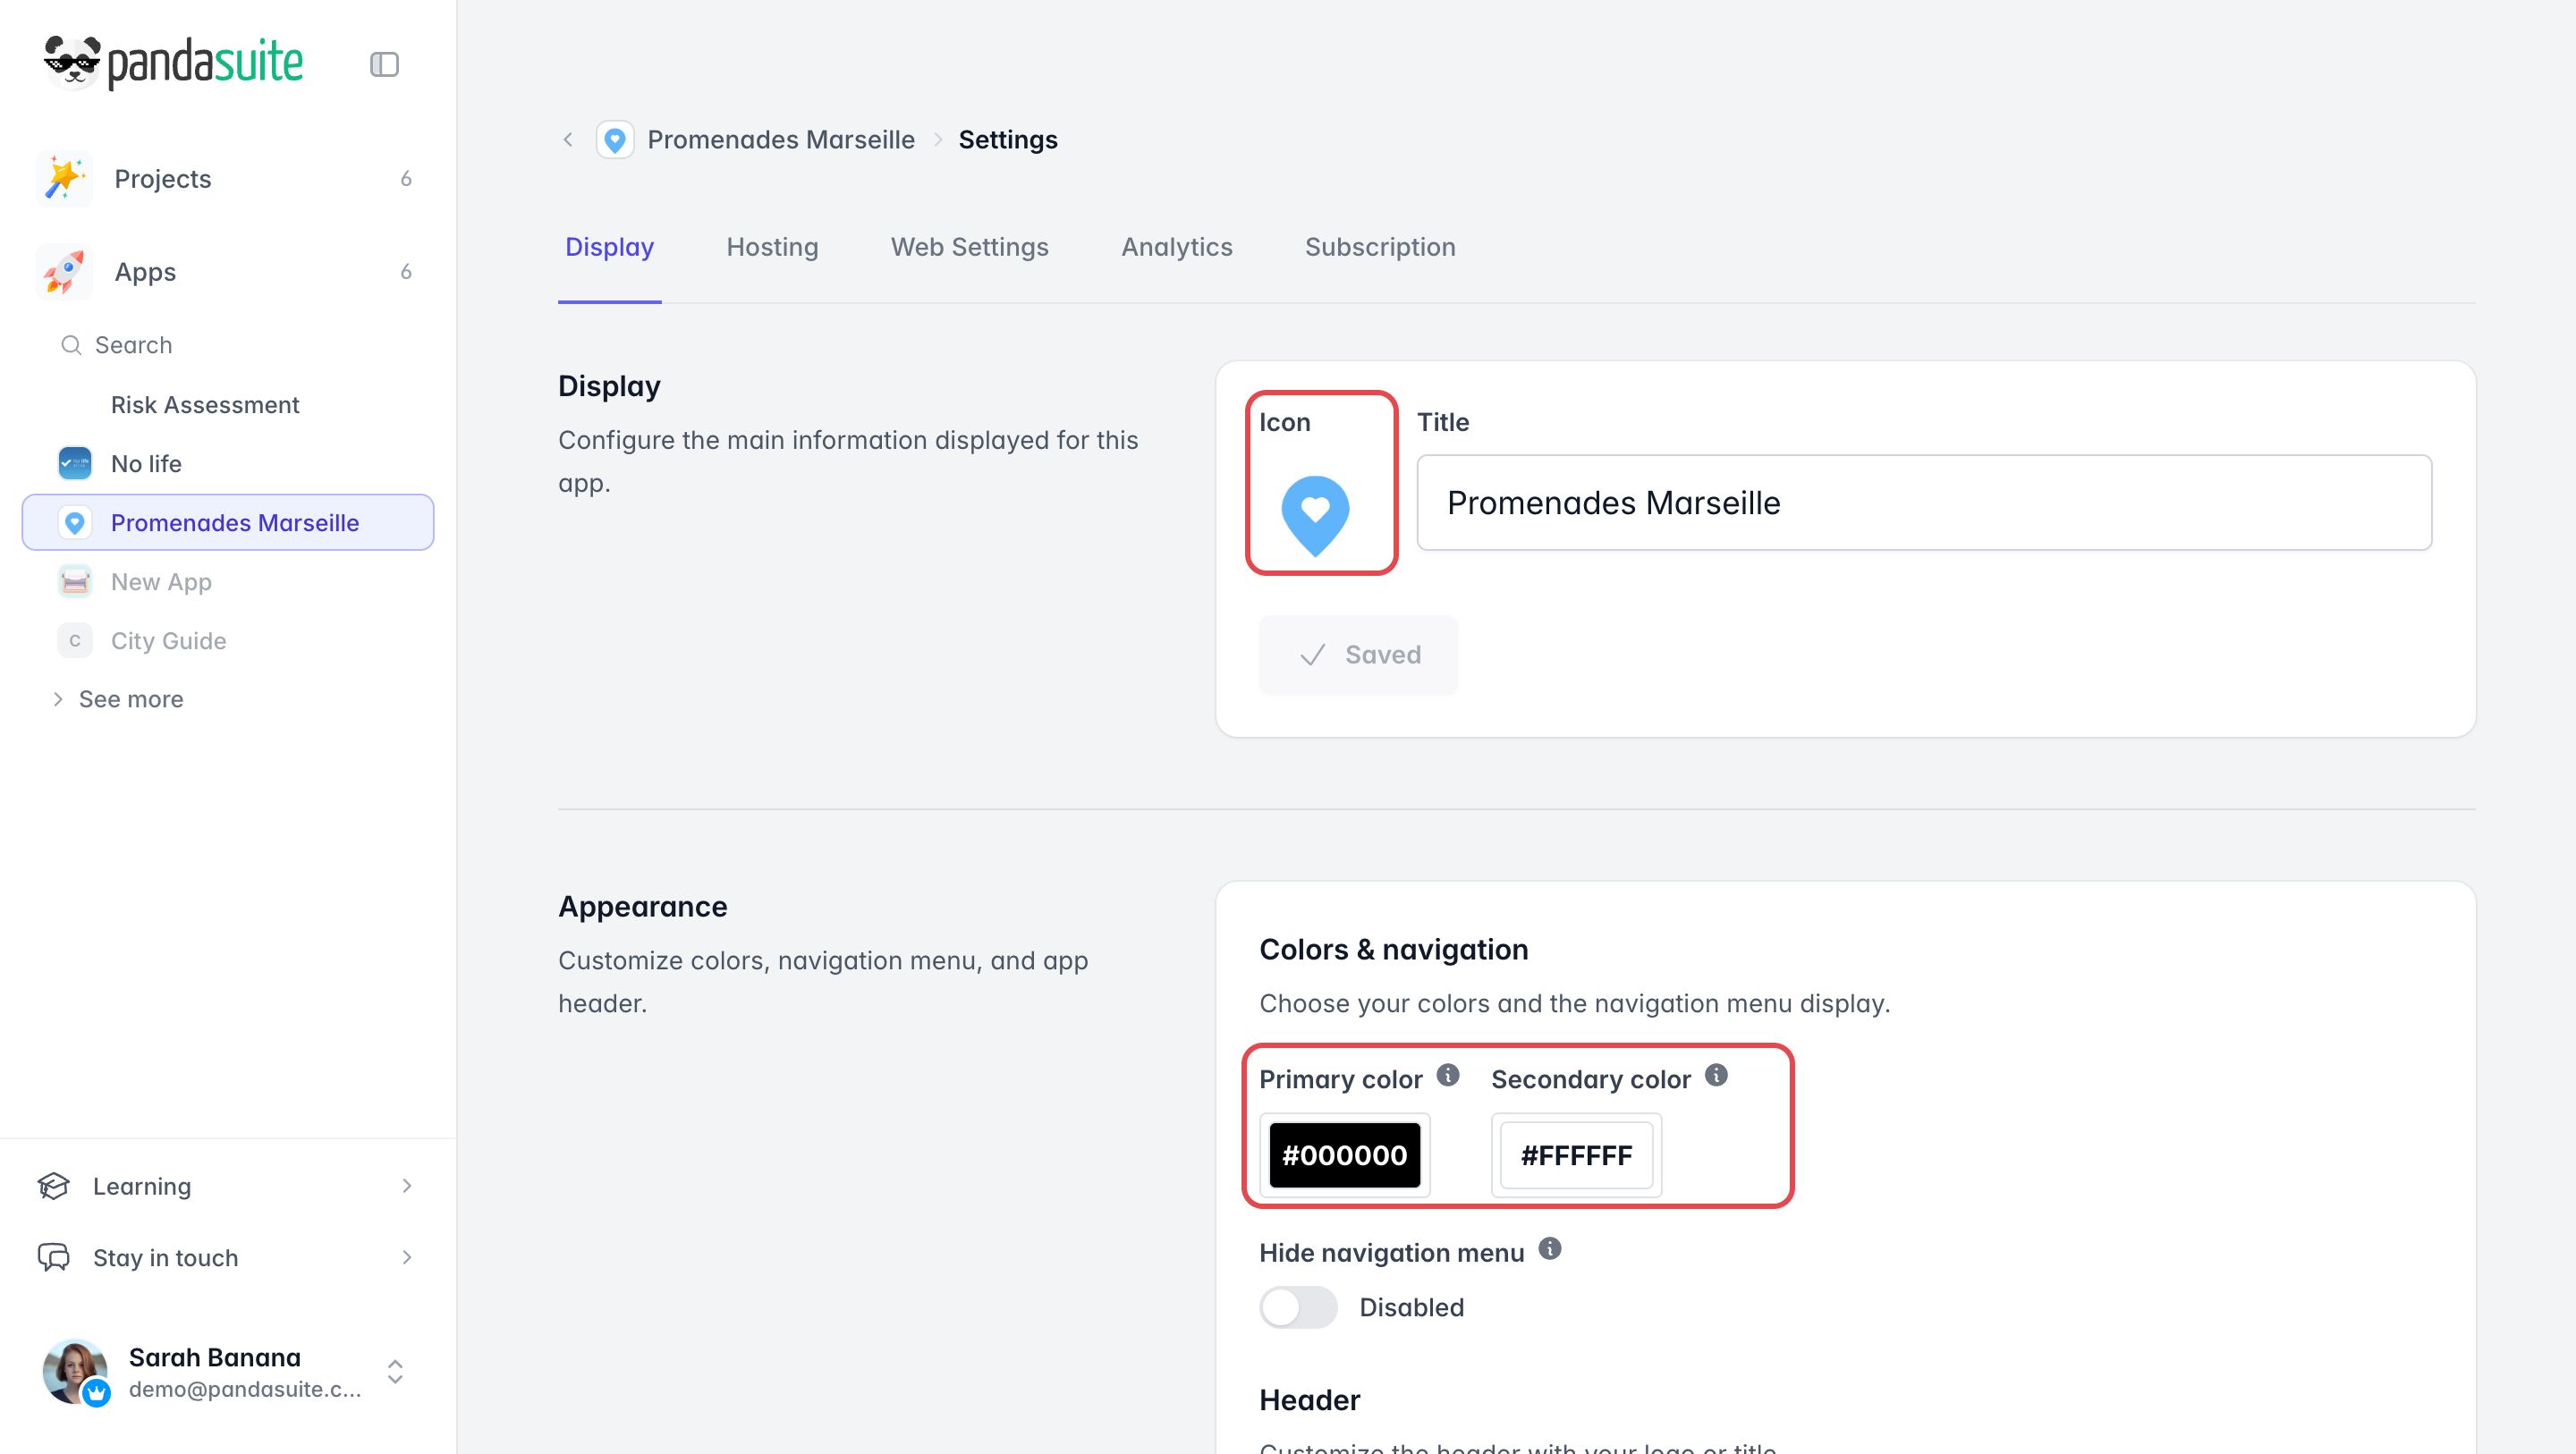This screenshot has width=2576, height=1454.
Task: Click the Title input field
Action: pos(1924,503)
